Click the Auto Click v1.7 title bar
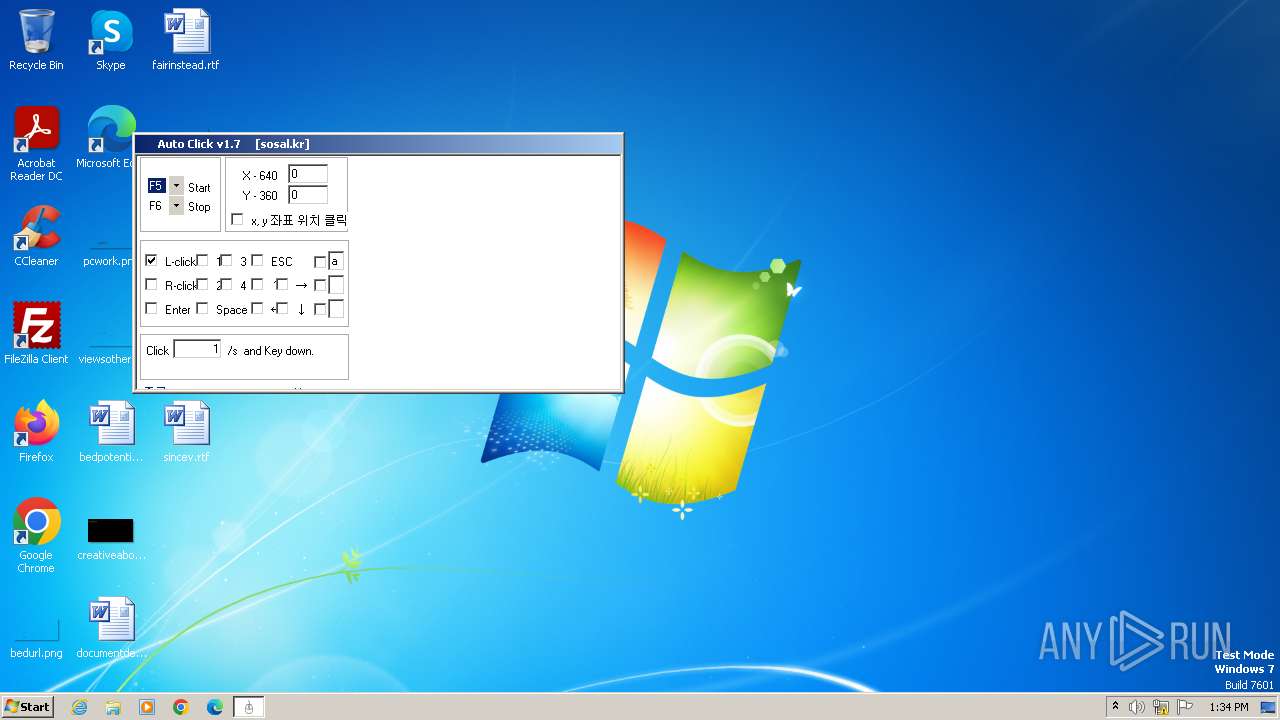The image size is (1280, 720). coord(378,144)
